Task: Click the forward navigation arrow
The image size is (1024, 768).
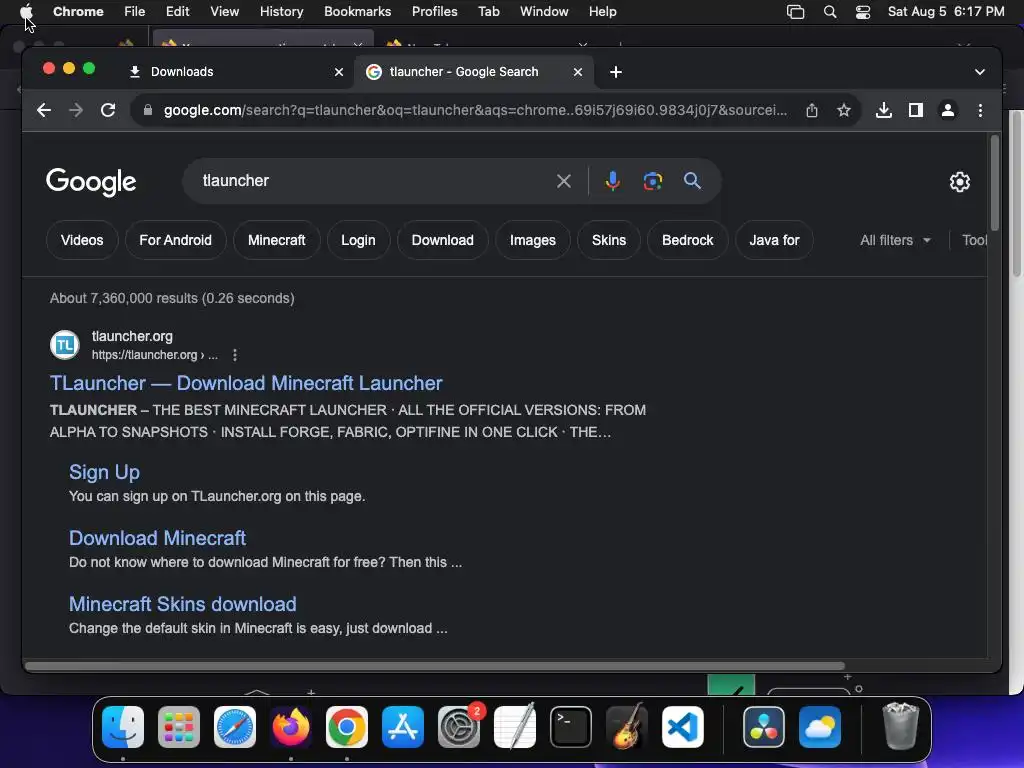Action: coord(76,110)
